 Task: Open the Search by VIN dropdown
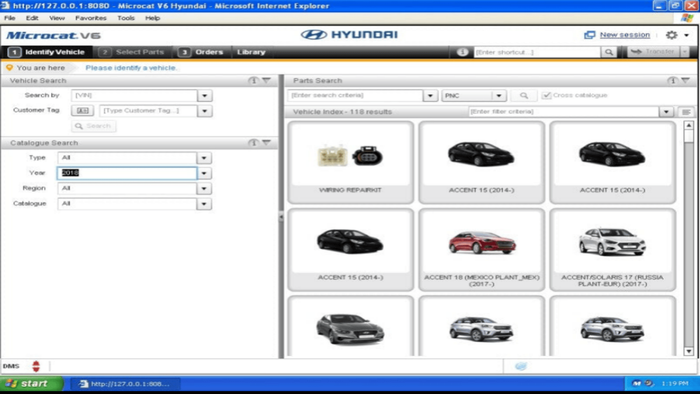coord(204,95)
